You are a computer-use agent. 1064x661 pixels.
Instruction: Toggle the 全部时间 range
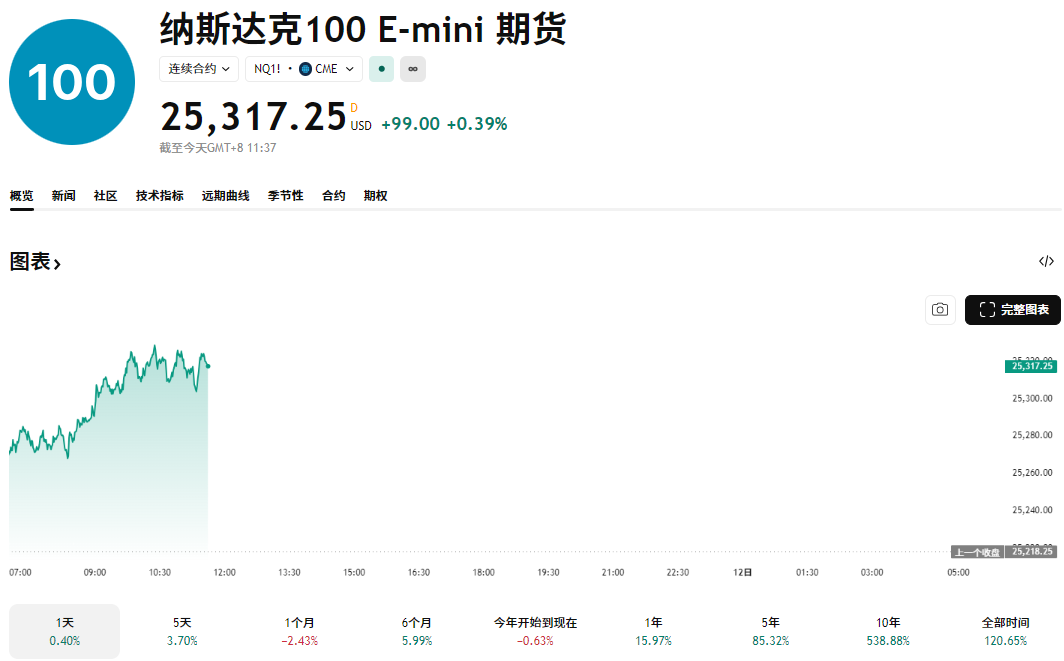pos(1005,631)
